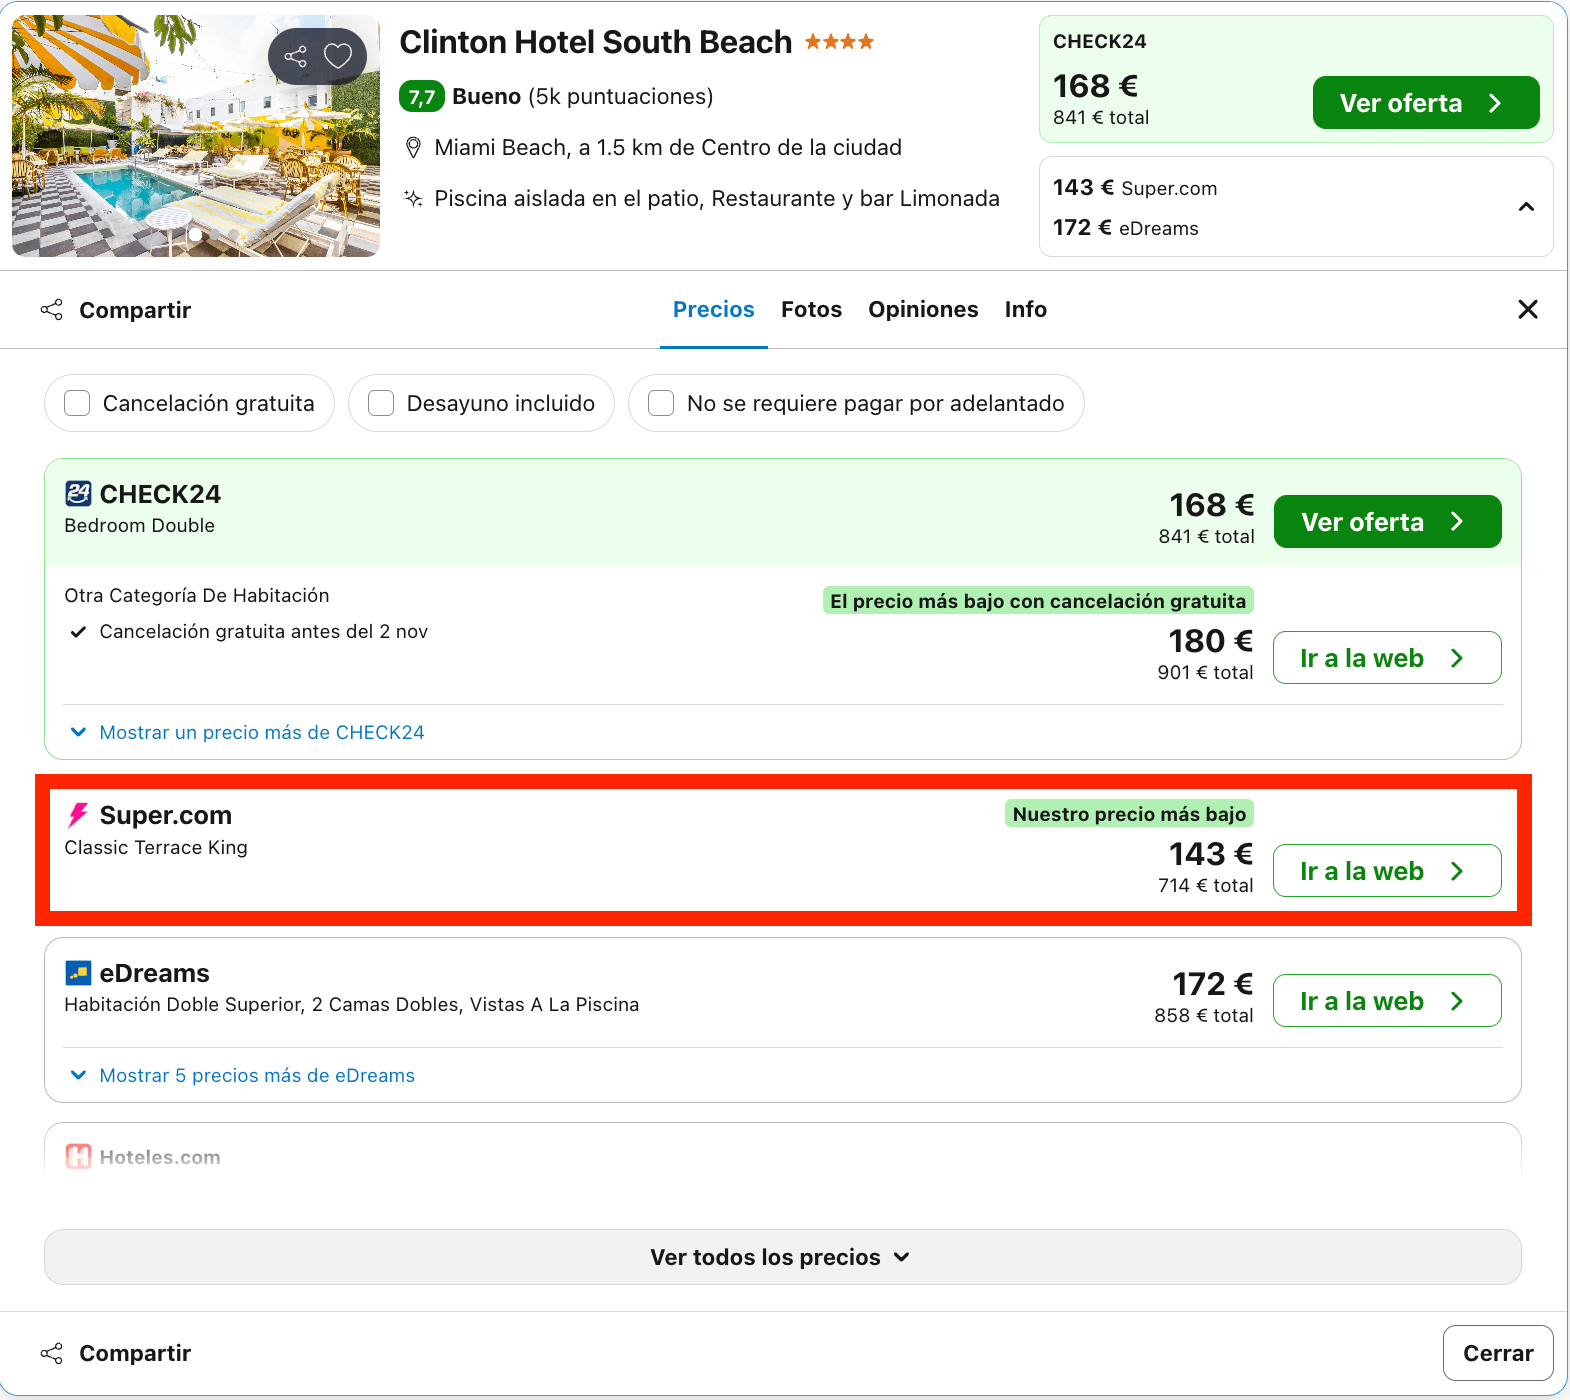Click the eDreams logo icon
The image size is (1570, 1400).
click(x=78, y=973)
